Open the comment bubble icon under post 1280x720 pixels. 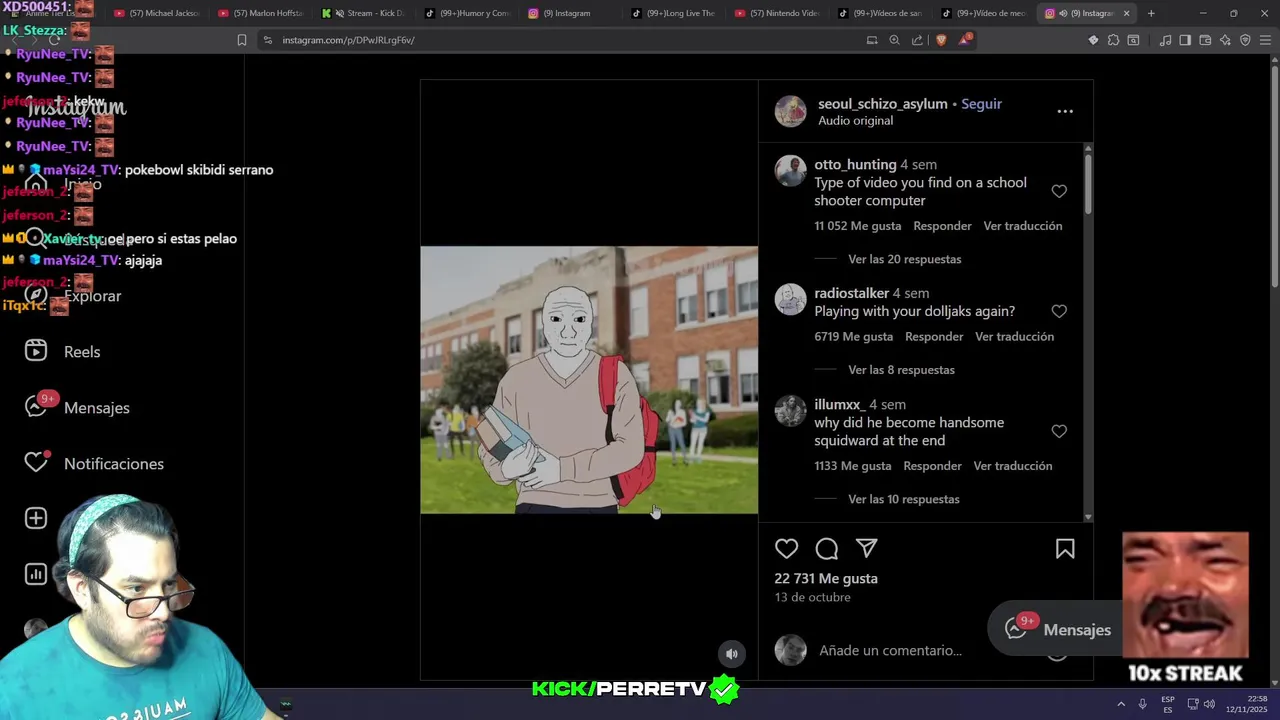point(827,549)
